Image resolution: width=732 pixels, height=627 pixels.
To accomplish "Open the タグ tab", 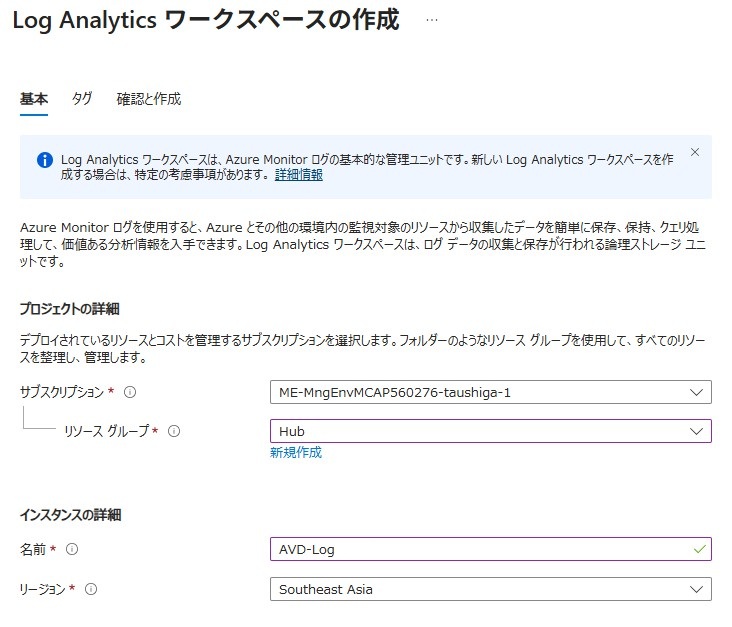I will [x=82, y=99].
